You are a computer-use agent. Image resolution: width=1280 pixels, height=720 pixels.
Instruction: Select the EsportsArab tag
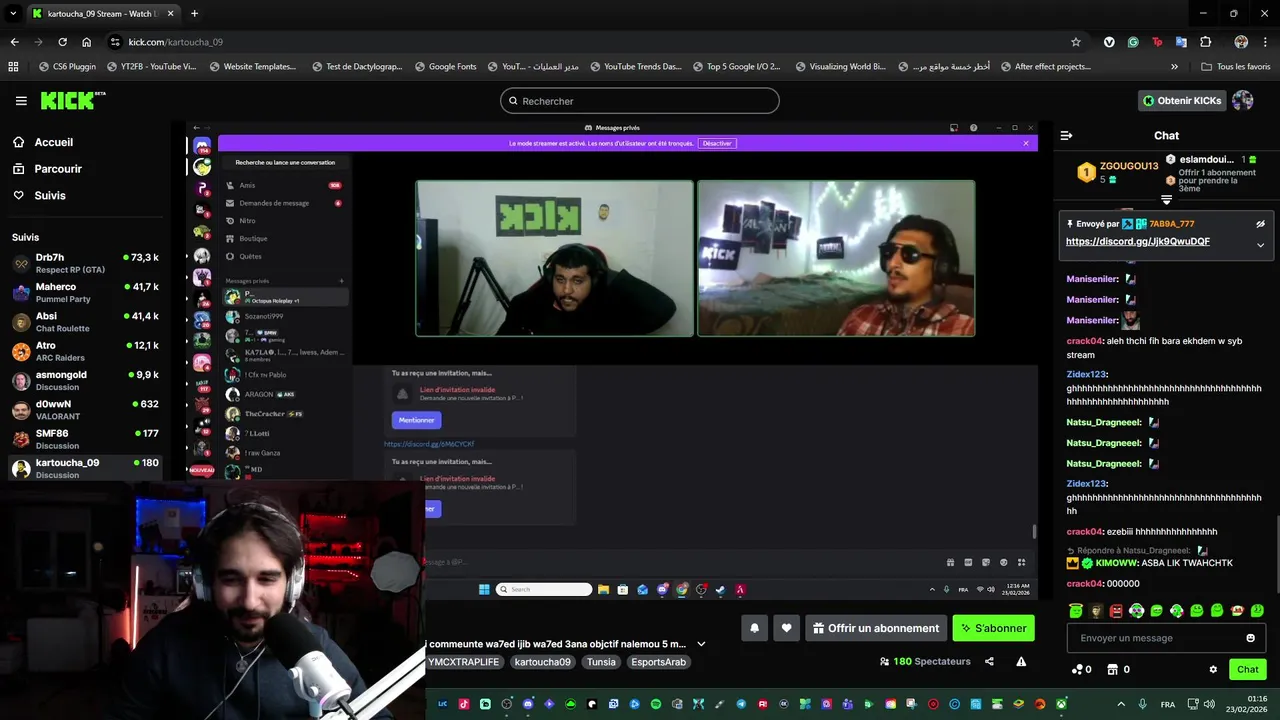tap(658, 662)
